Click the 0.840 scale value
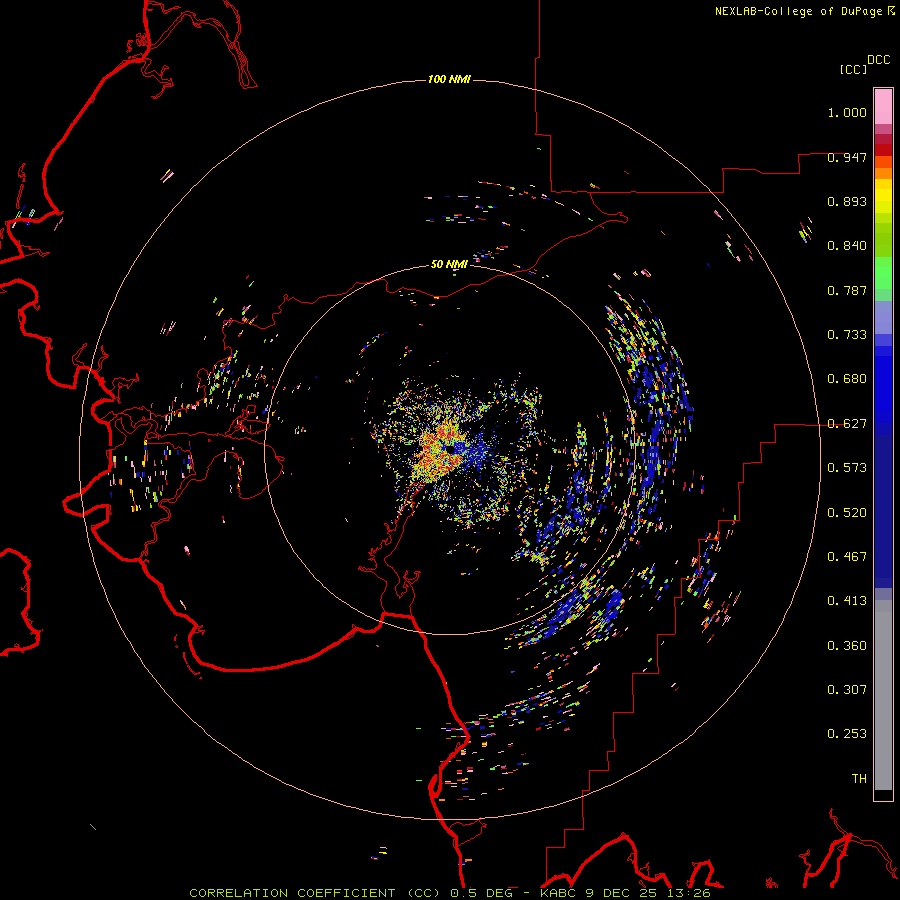 coord(847,246)
